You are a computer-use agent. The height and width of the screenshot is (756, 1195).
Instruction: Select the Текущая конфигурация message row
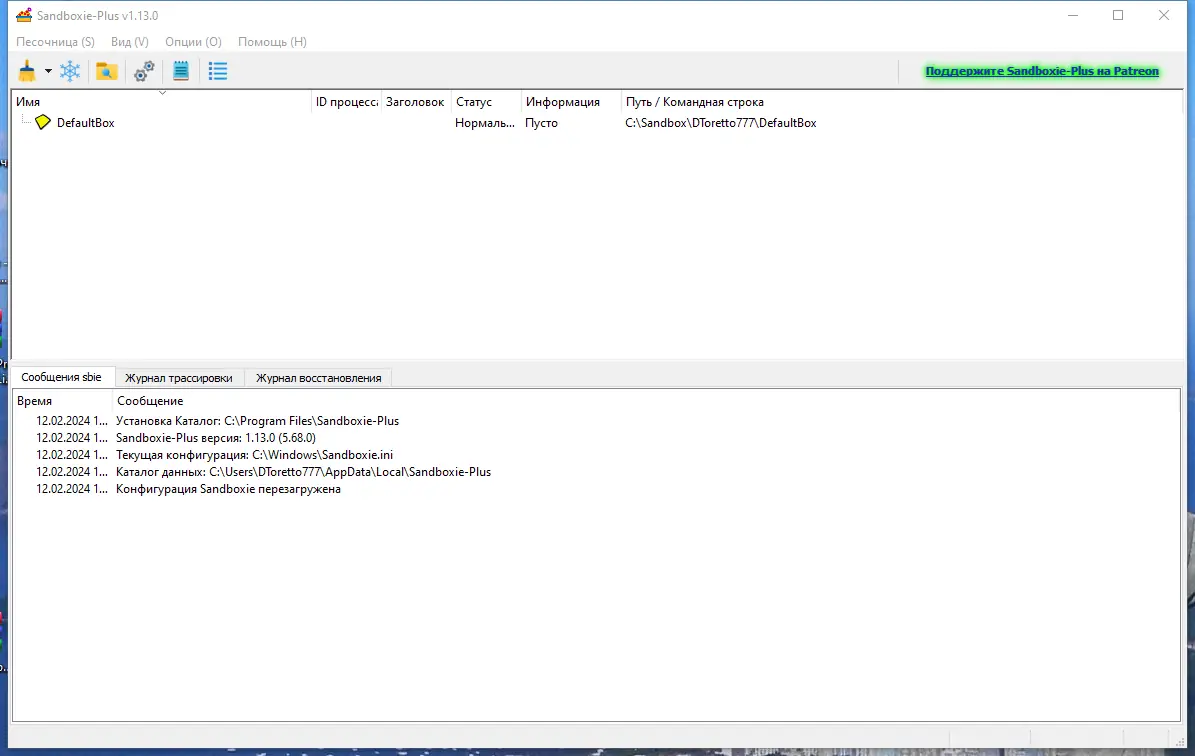tap(596, 455)
